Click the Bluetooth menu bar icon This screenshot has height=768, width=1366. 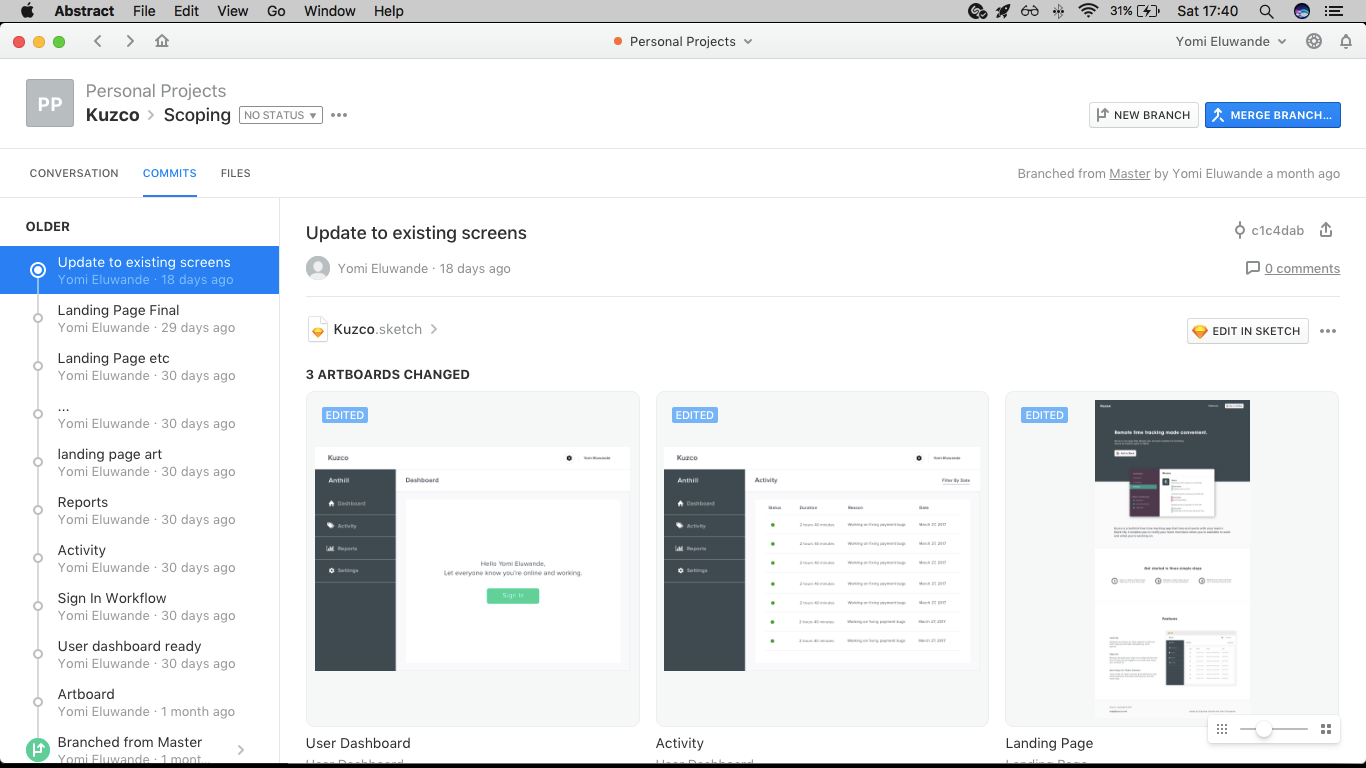click(x=1059, y=11)
